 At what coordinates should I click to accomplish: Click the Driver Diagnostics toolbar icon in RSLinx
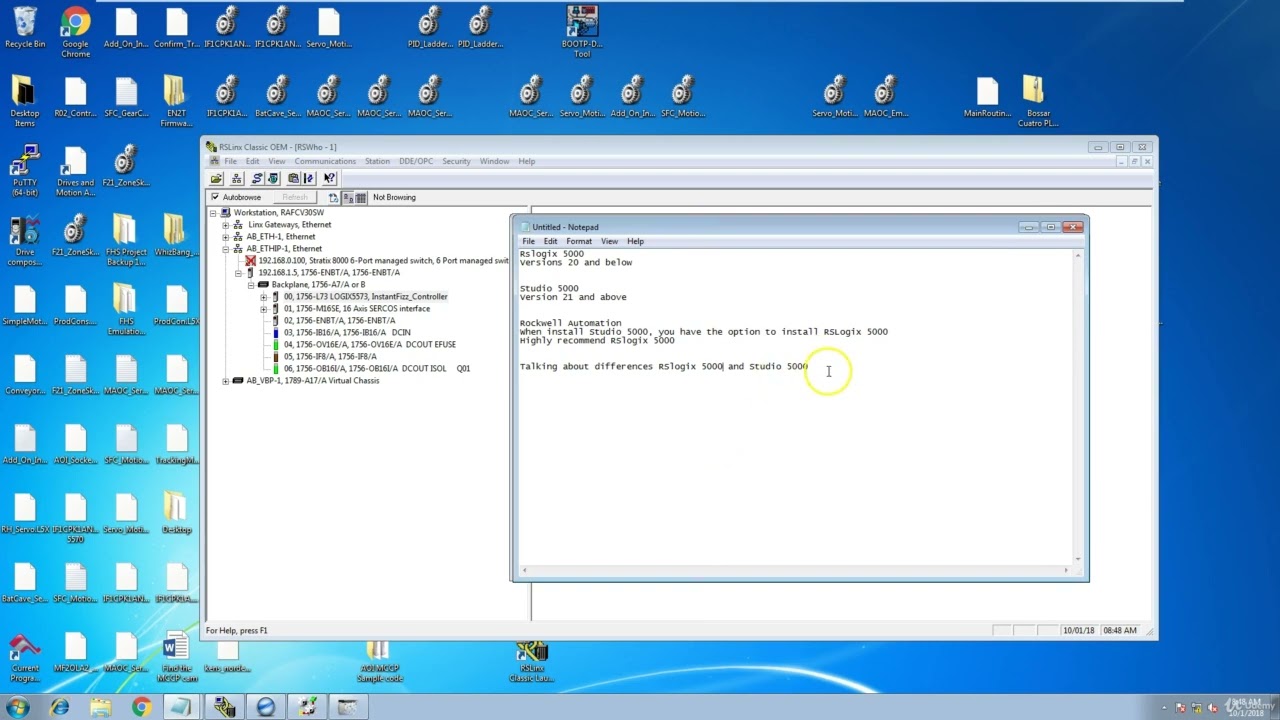click(x=272, y=178)
